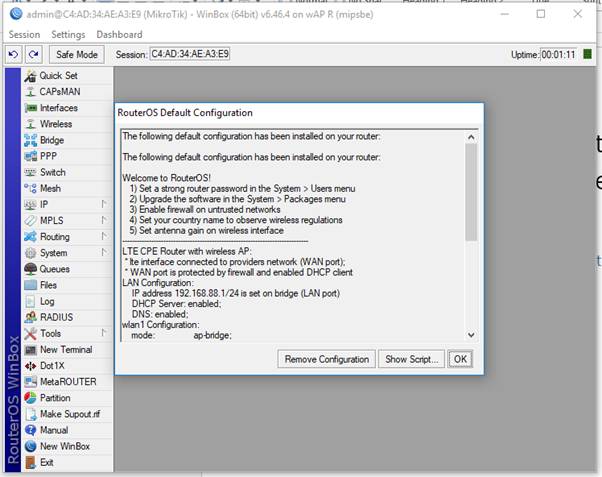The image size is (602, 477).
Task: Open the Mesh menu icon
Action: pos(30,189)
